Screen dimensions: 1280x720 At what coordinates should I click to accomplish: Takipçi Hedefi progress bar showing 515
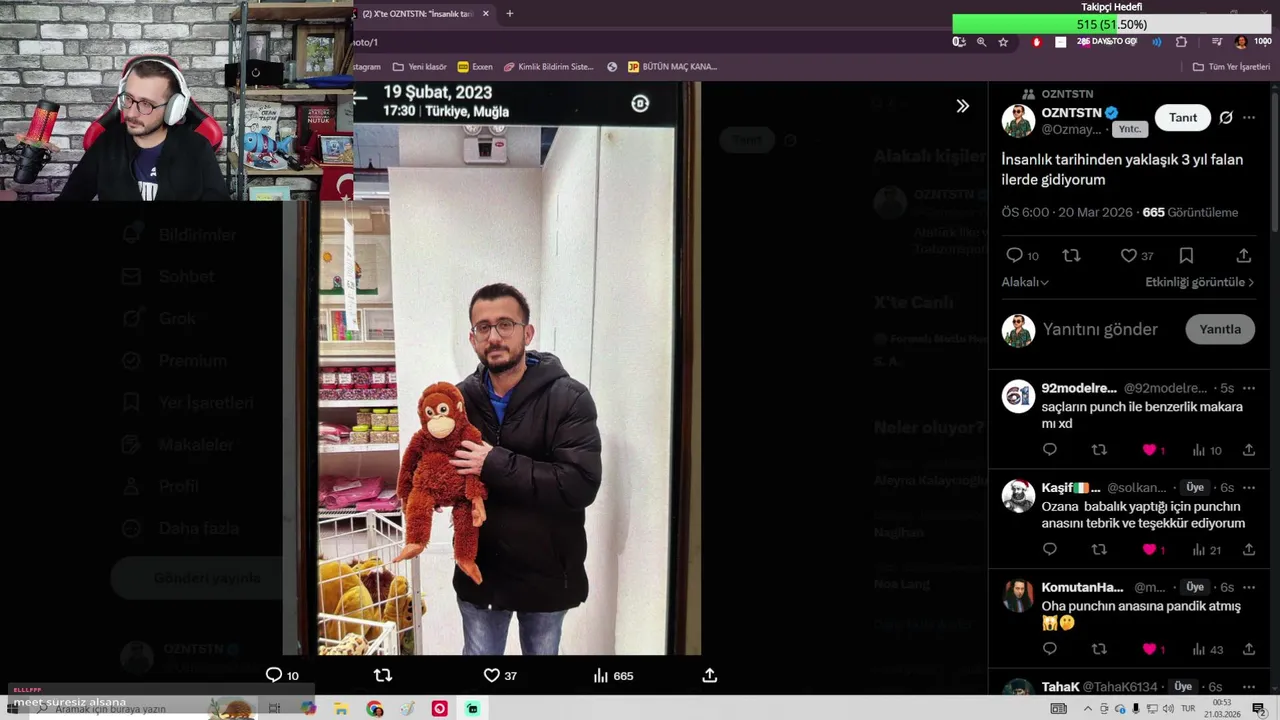point(1112,24)
